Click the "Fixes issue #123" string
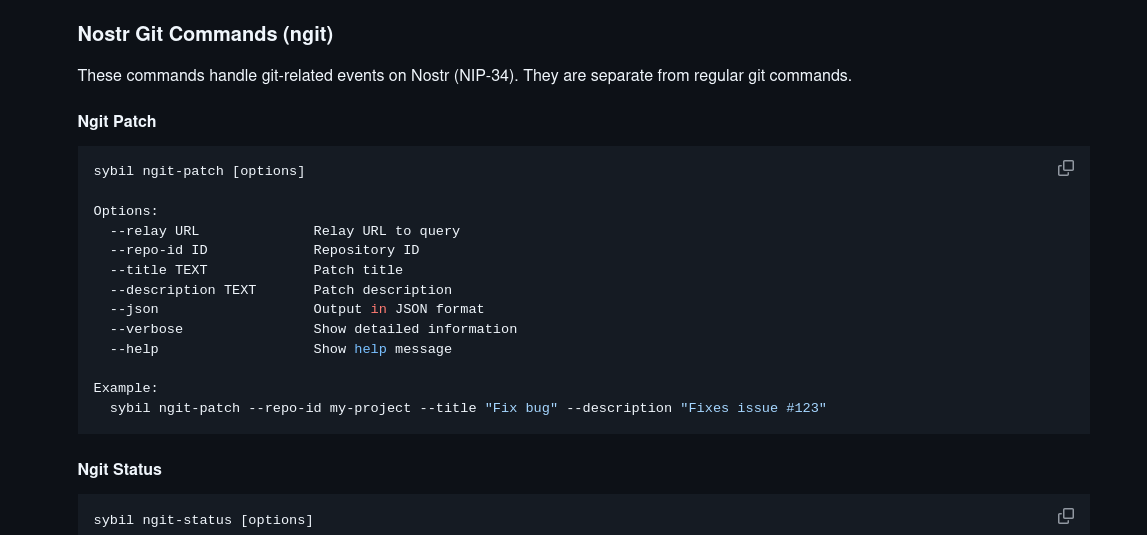Viewport: 1147px width, 535px height. click(753, 408)
